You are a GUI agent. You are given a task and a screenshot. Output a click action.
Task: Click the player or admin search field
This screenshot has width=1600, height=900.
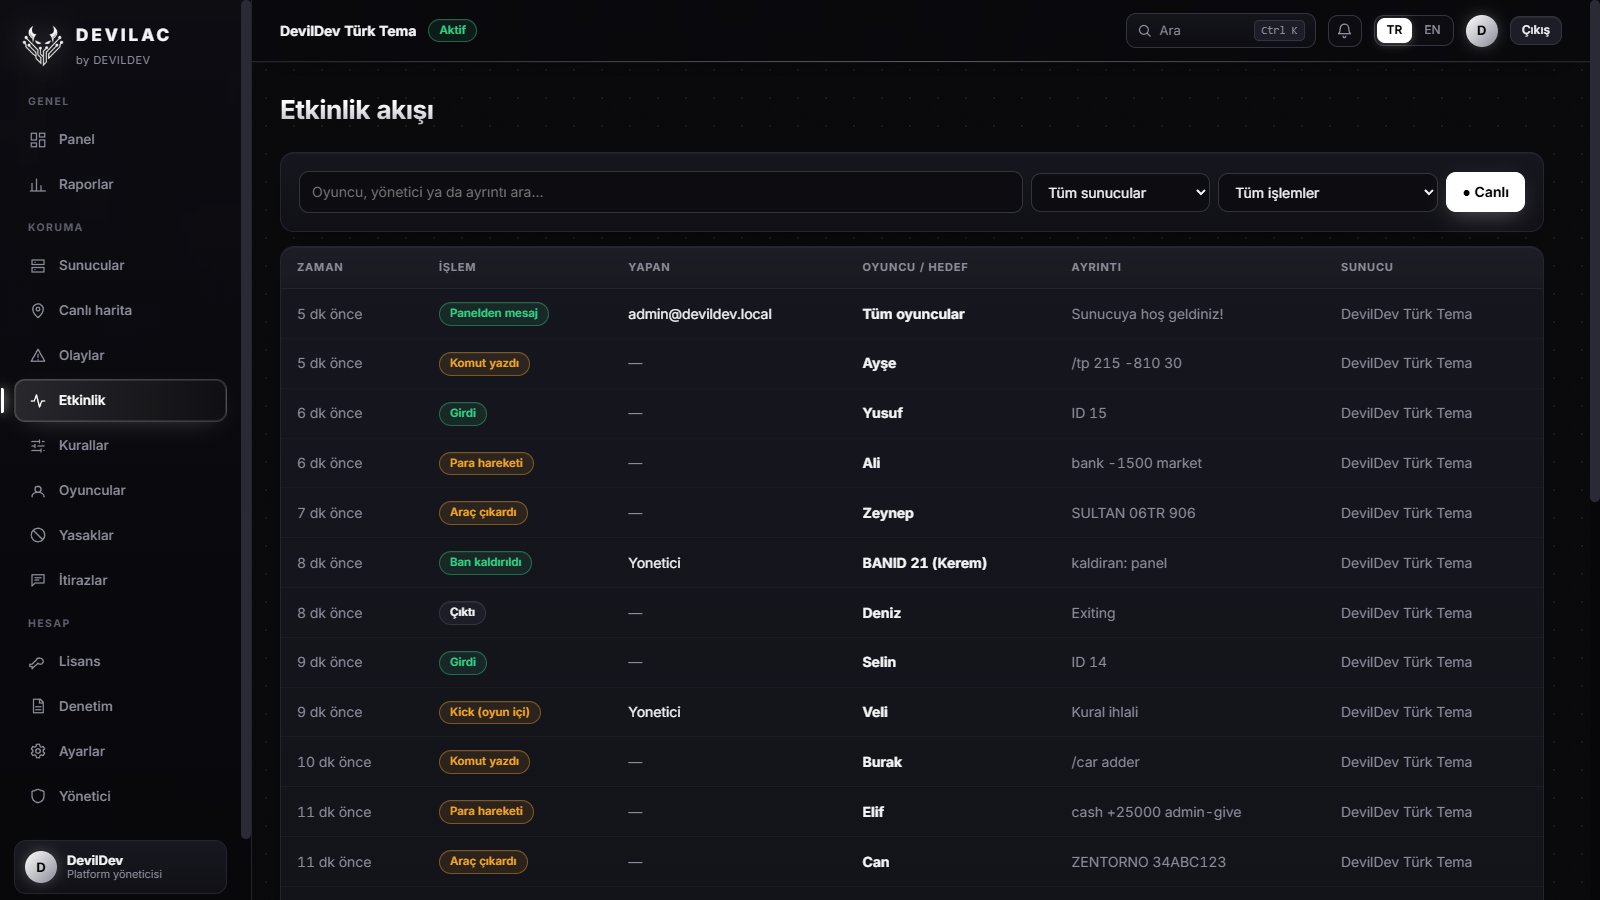pos(660,192)
